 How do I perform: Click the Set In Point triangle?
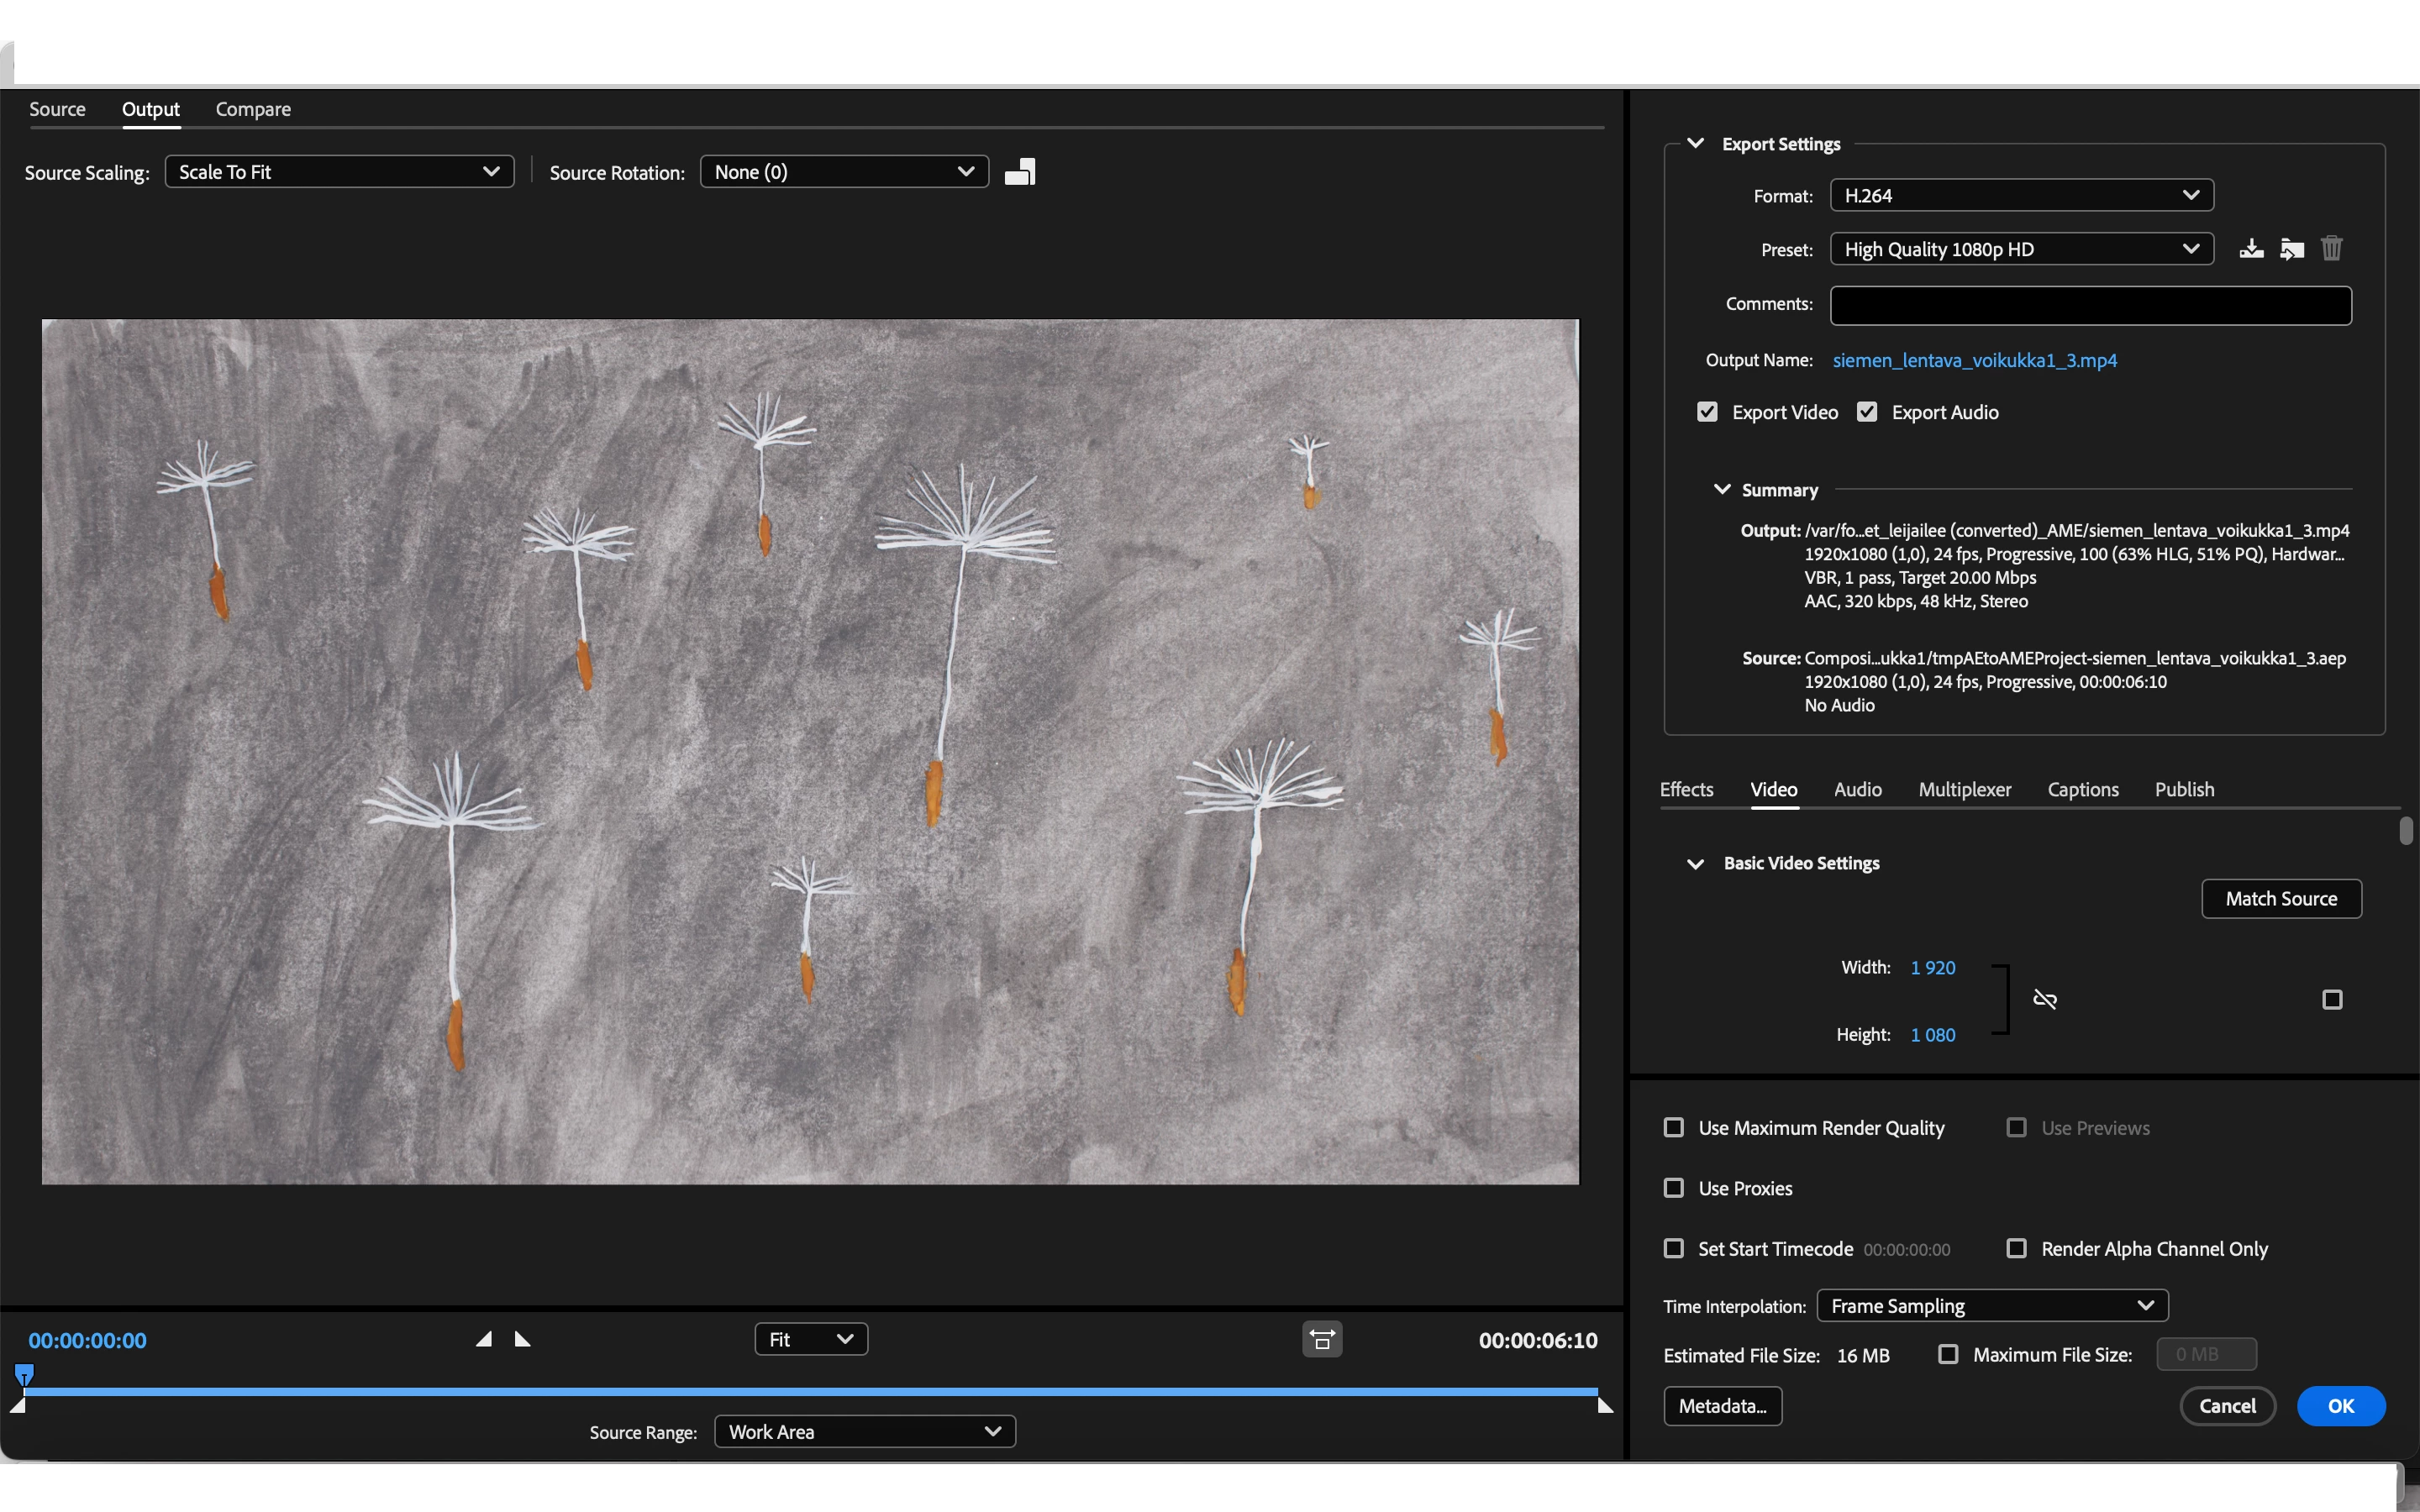coord(484,1339)
